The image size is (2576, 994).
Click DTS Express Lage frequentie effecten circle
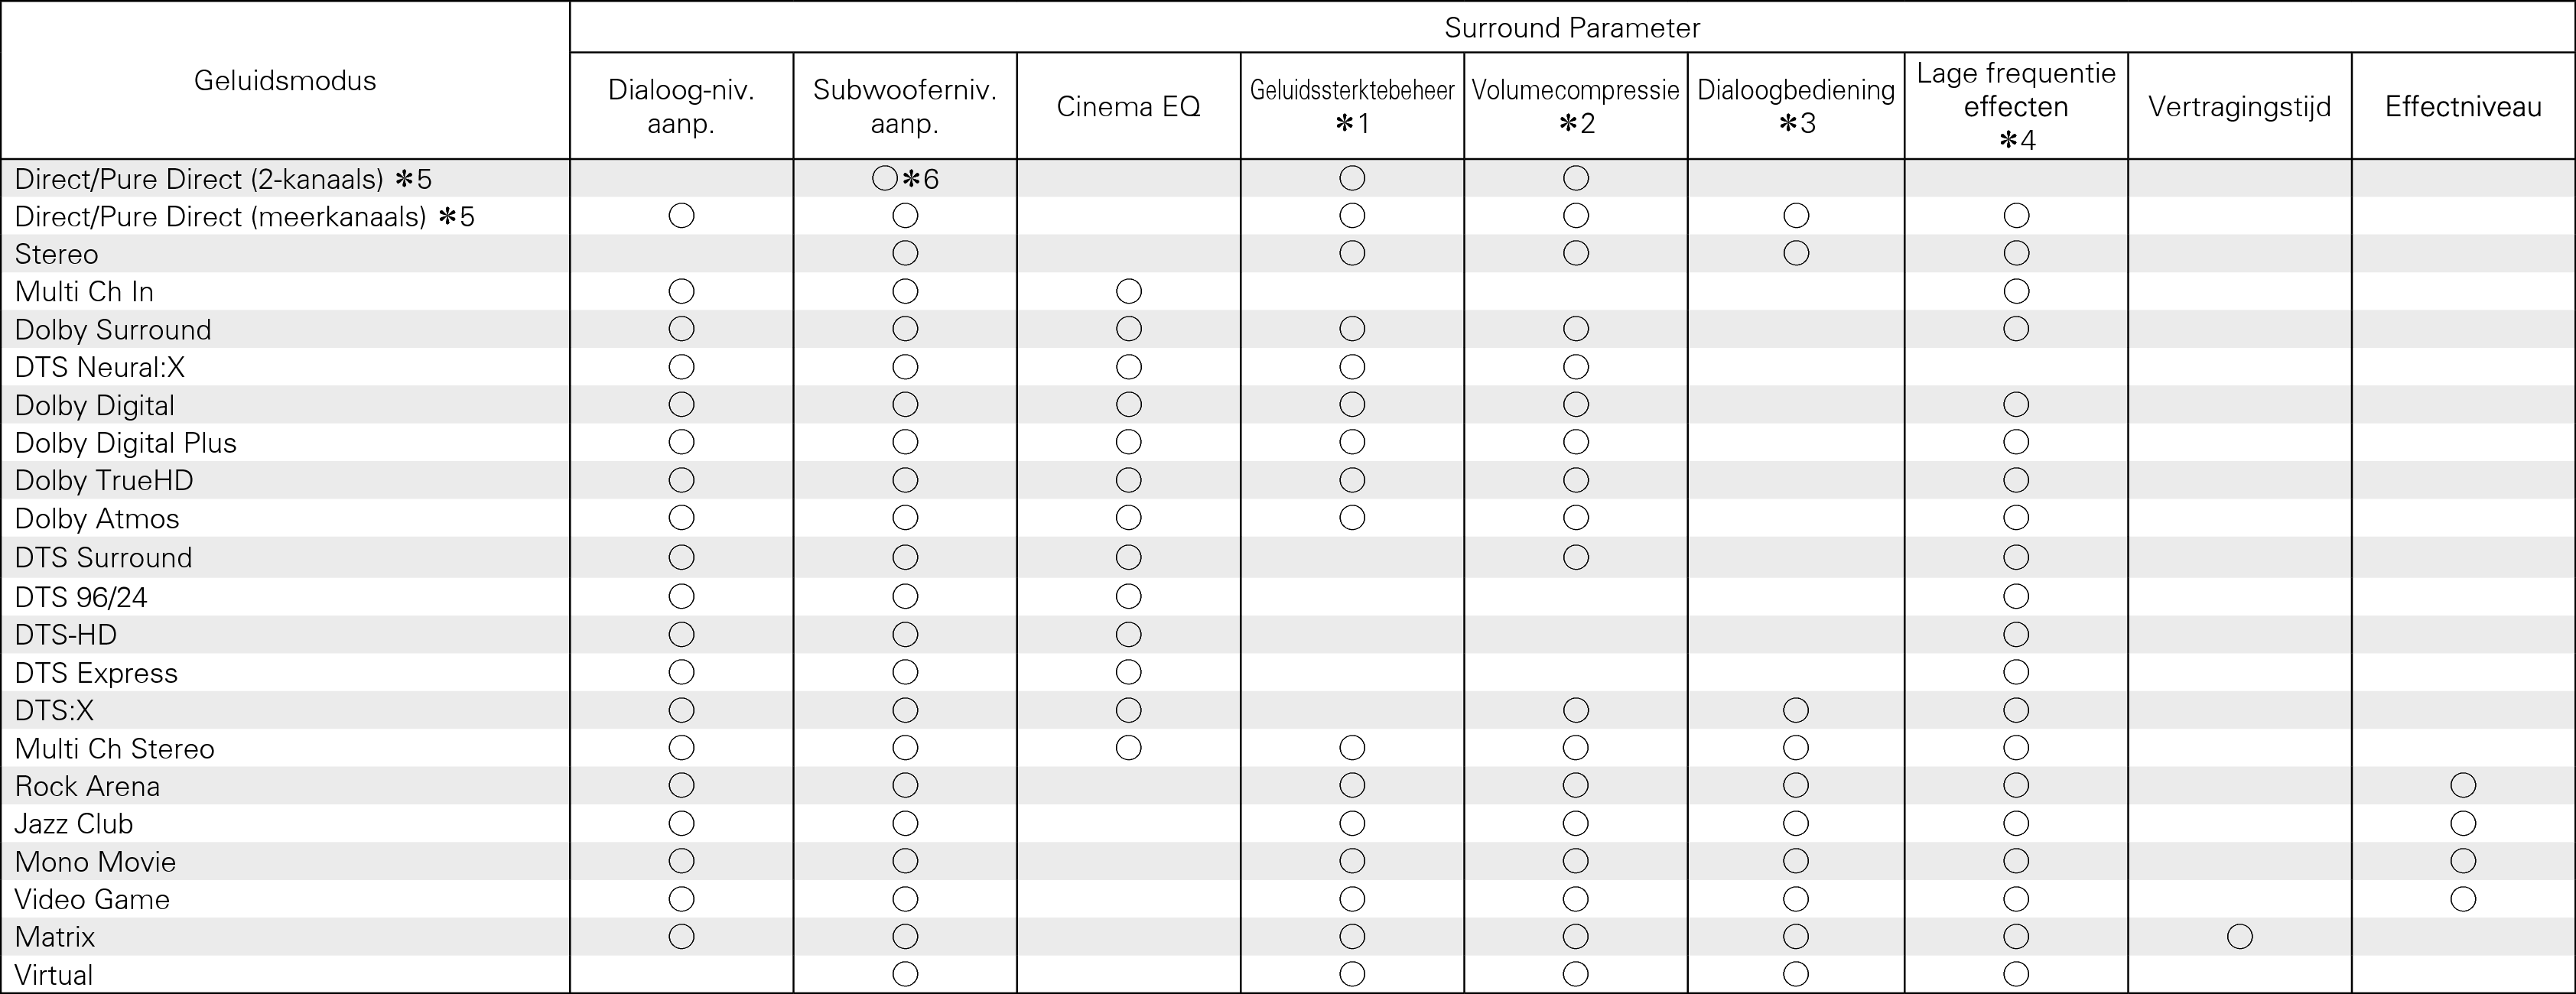click(x=2015, y=673)
